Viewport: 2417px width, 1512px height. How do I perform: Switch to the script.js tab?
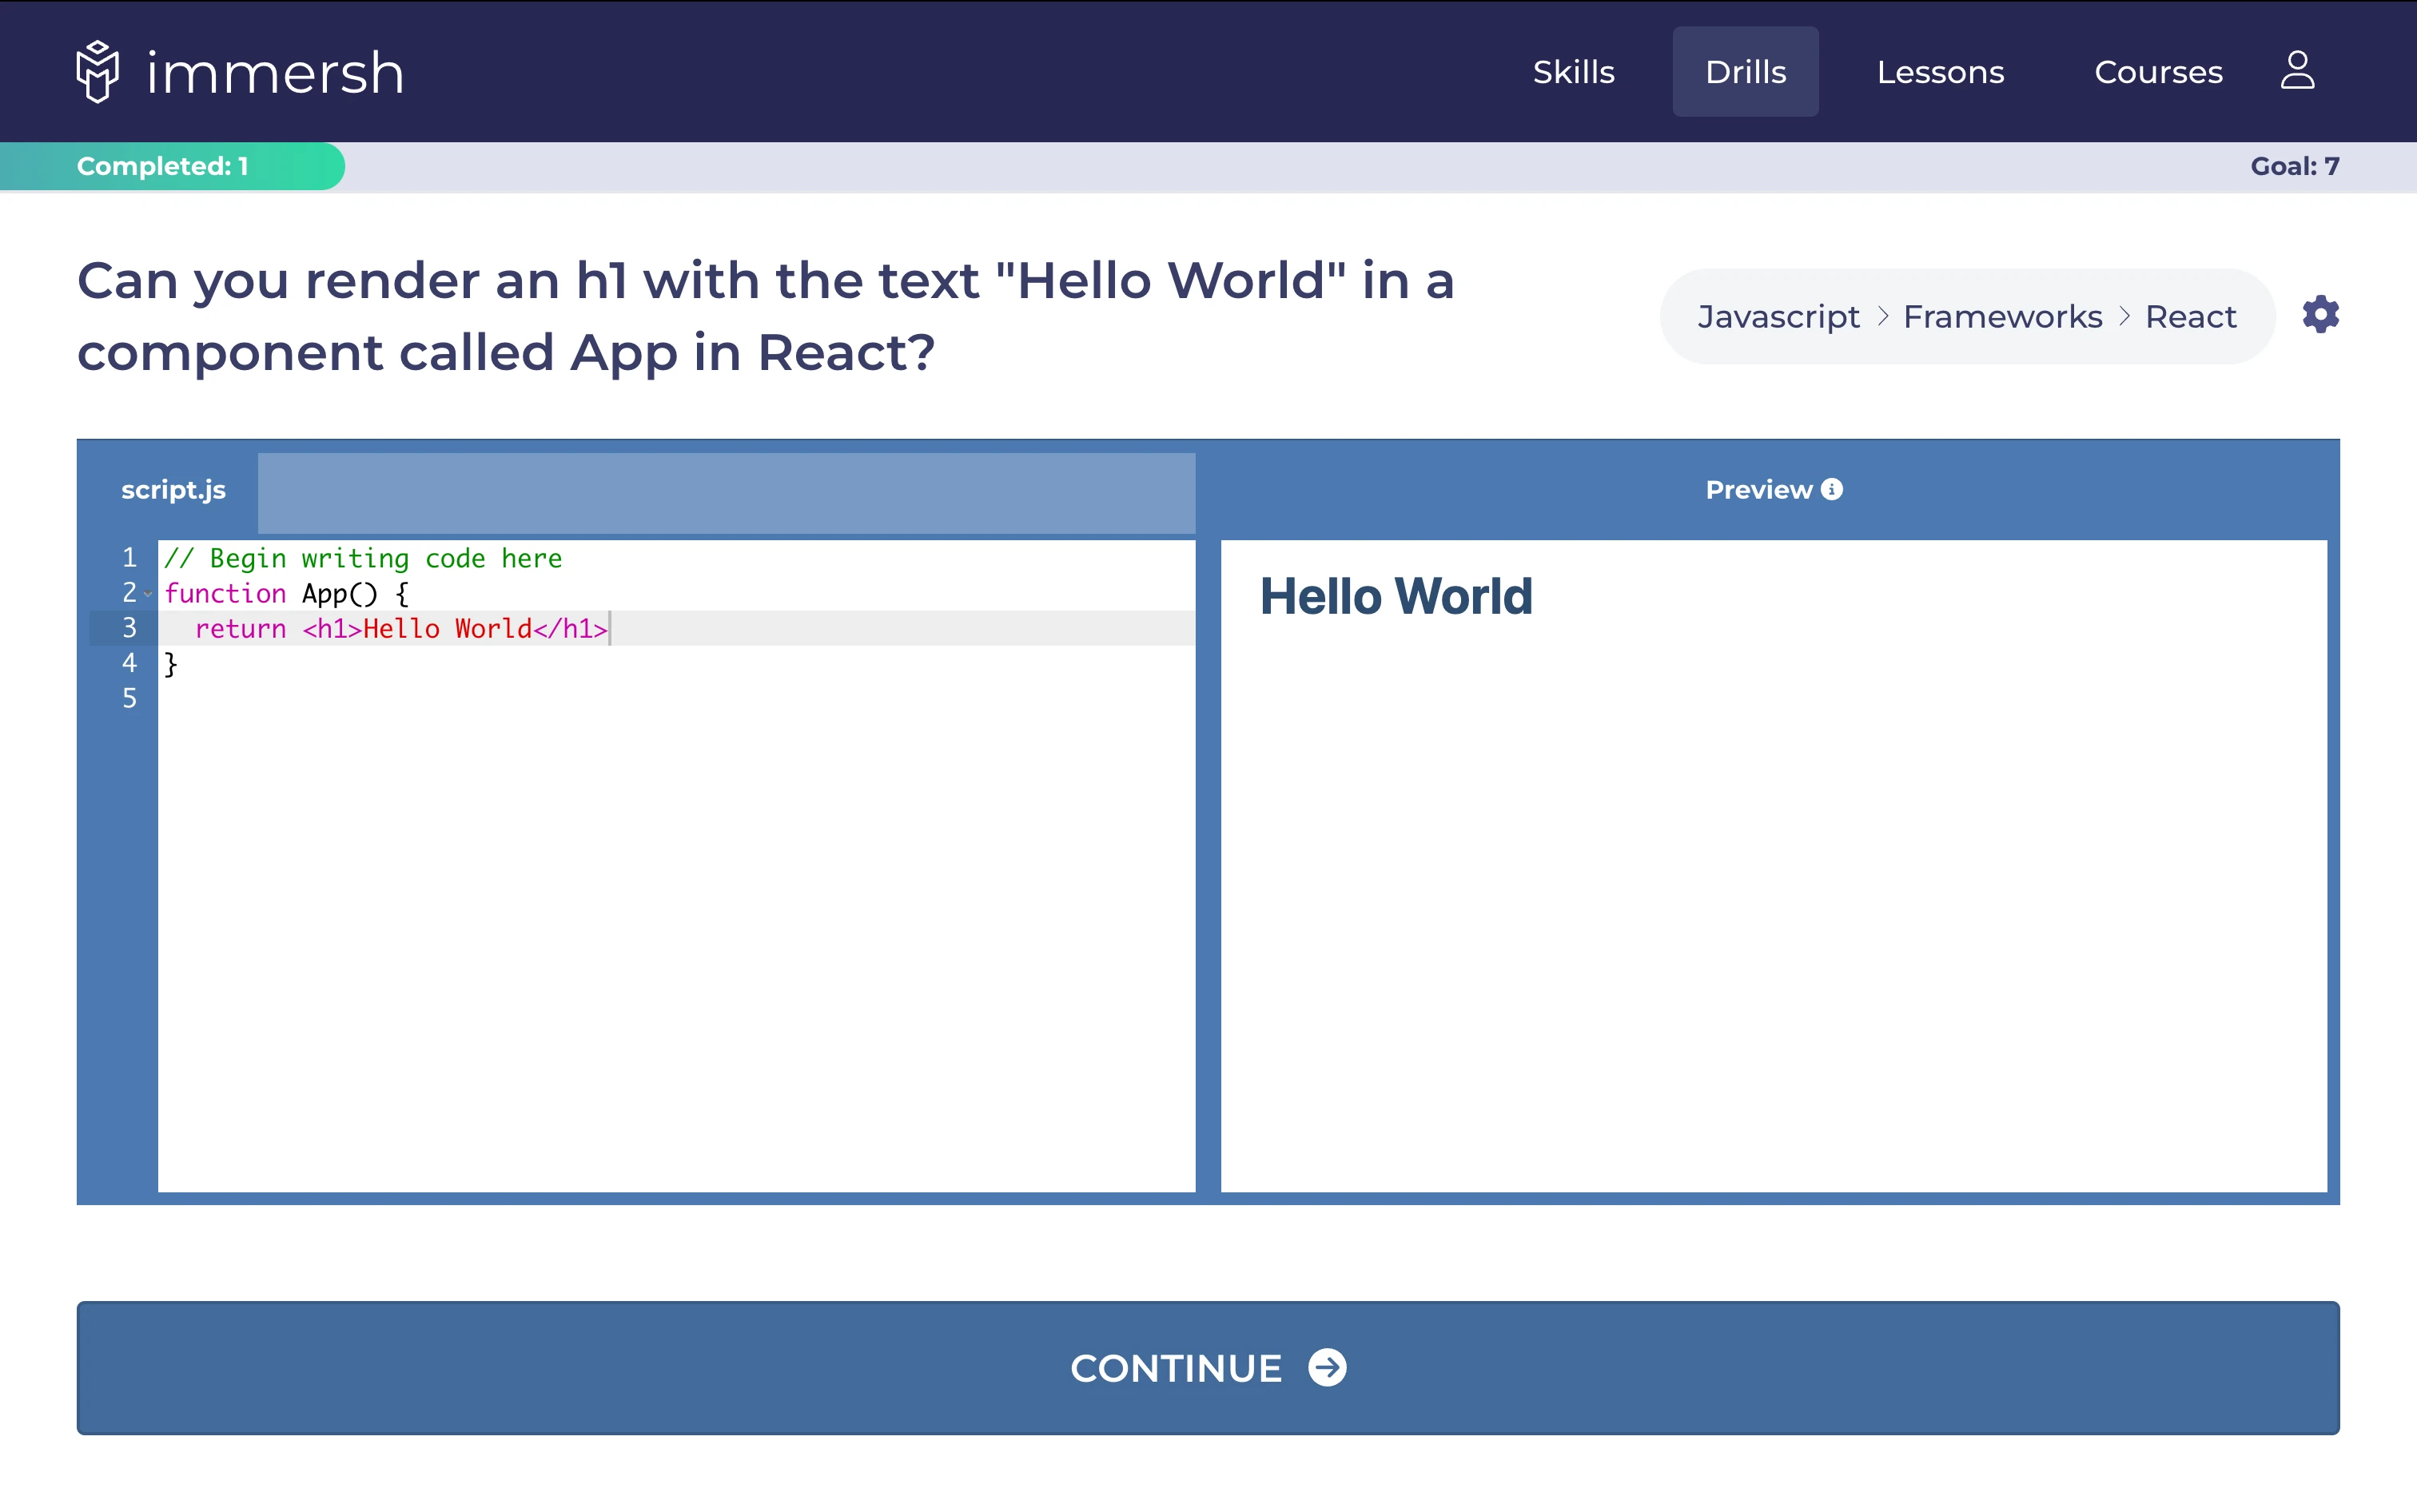(173, 490)
